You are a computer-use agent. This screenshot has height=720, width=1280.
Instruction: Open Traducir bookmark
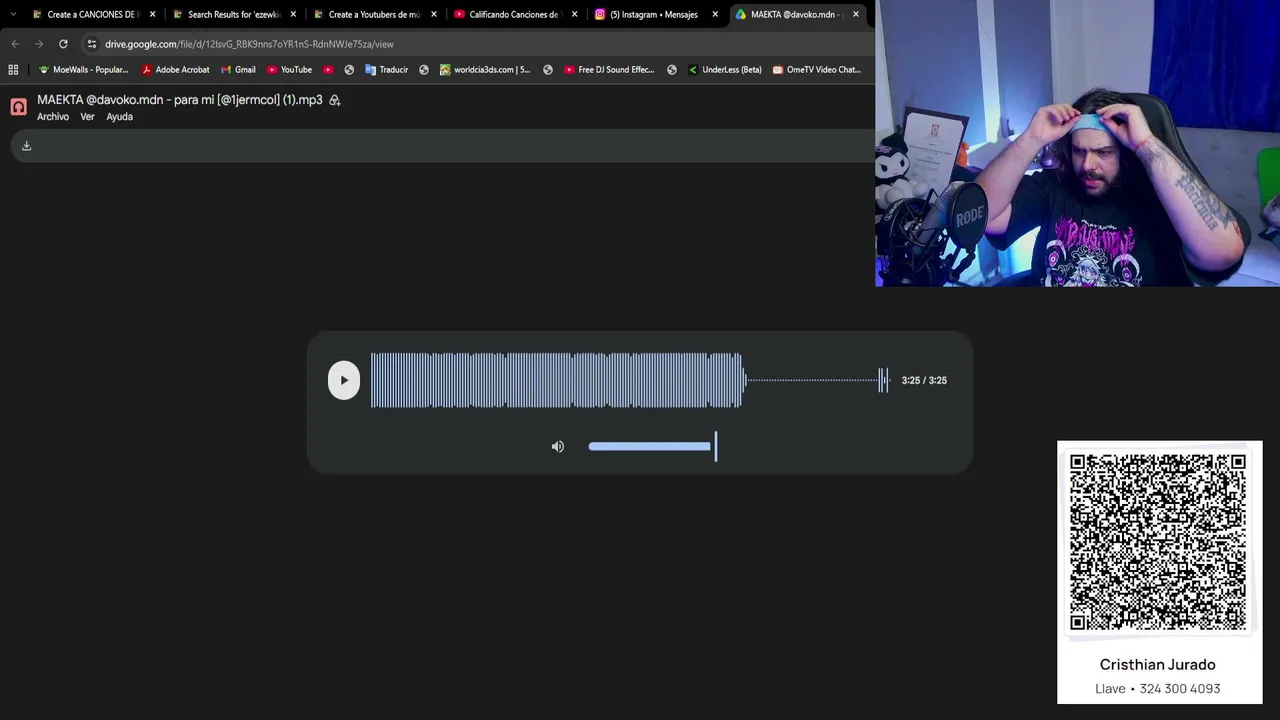[386, 70]
